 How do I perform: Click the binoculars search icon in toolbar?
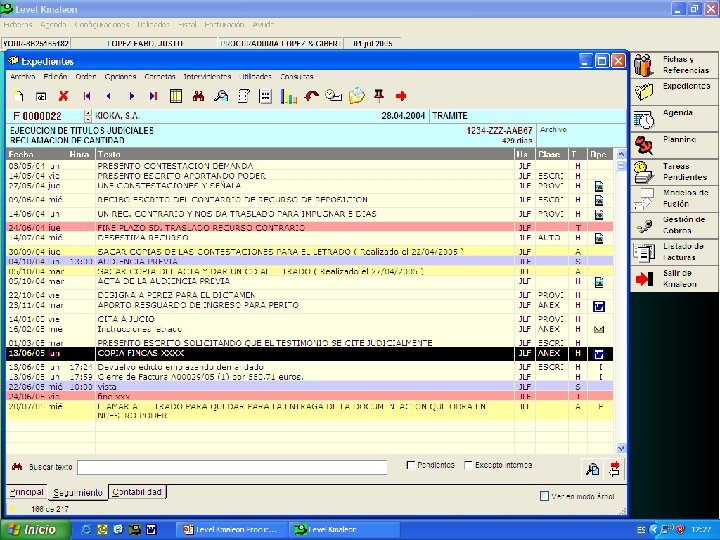pos(198,97)
